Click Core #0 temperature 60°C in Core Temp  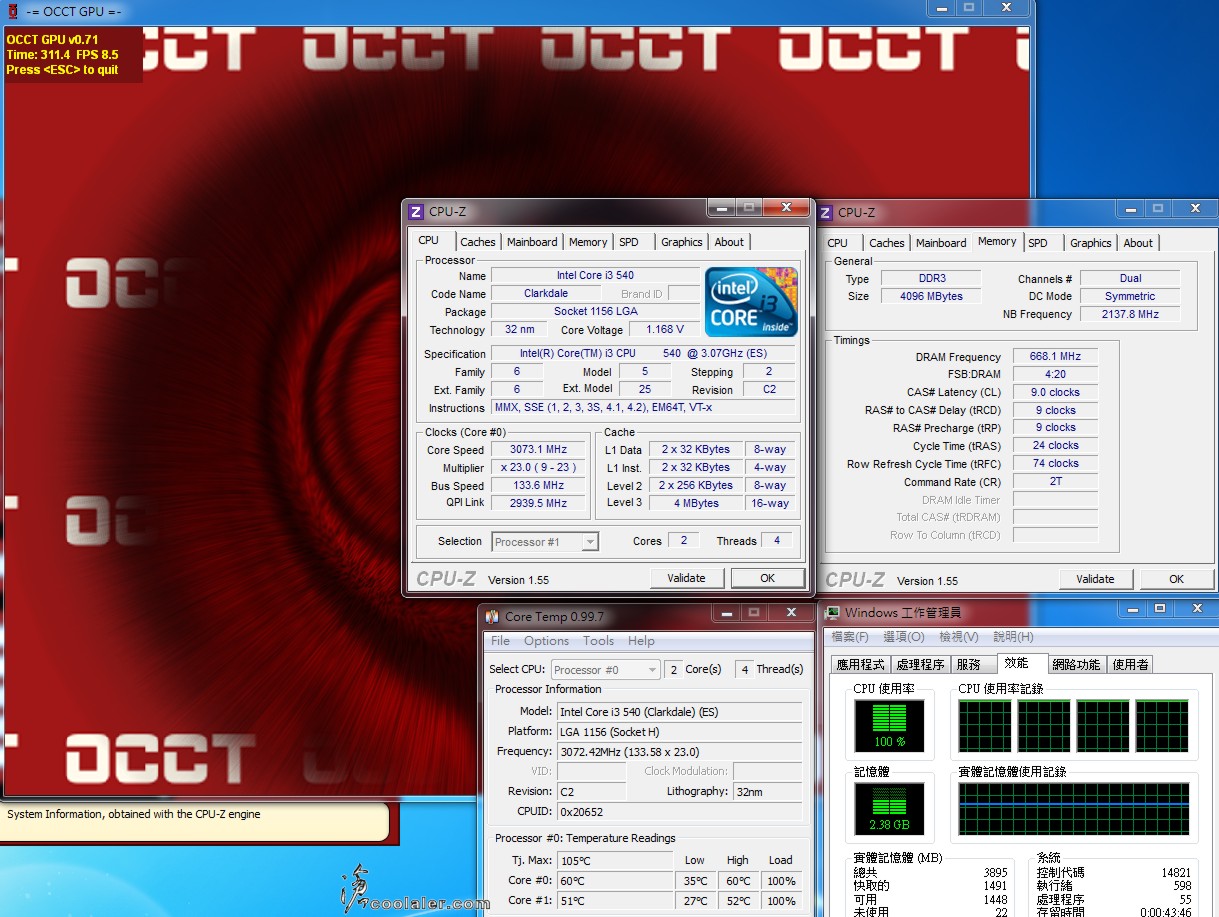click(615, 881)
